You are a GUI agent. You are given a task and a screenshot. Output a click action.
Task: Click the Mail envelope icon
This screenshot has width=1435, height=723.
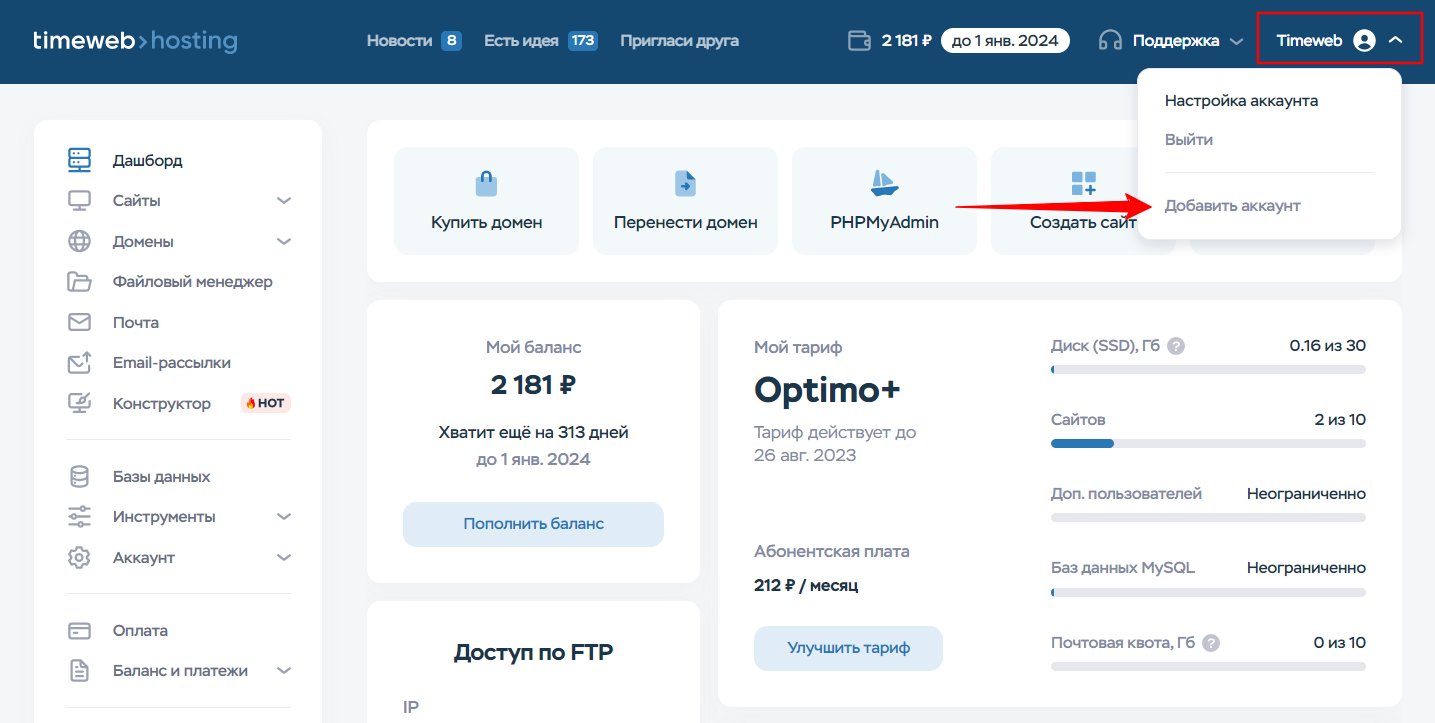pyautogui.click(x=79, y=322)
